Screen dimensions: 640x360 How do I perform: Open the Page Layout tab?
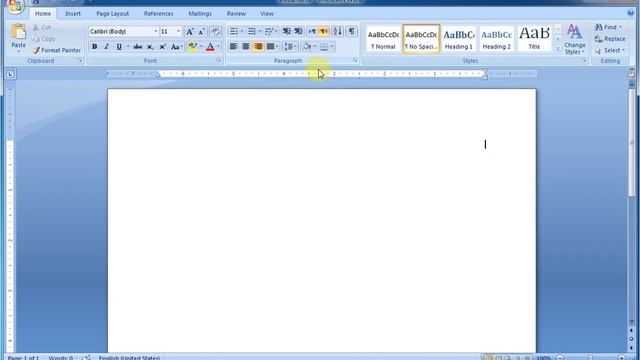tap(113, 13)
